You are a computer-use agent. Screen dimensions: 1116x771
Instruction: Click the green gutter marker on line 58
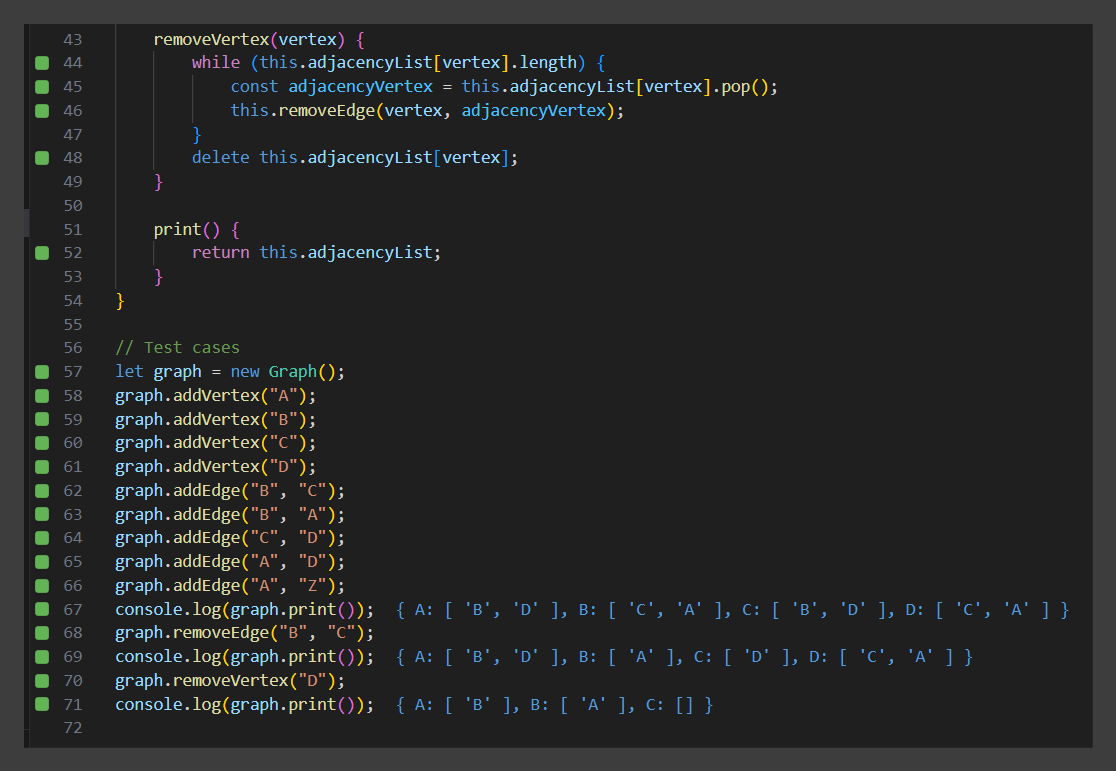[x=42, y=395]
